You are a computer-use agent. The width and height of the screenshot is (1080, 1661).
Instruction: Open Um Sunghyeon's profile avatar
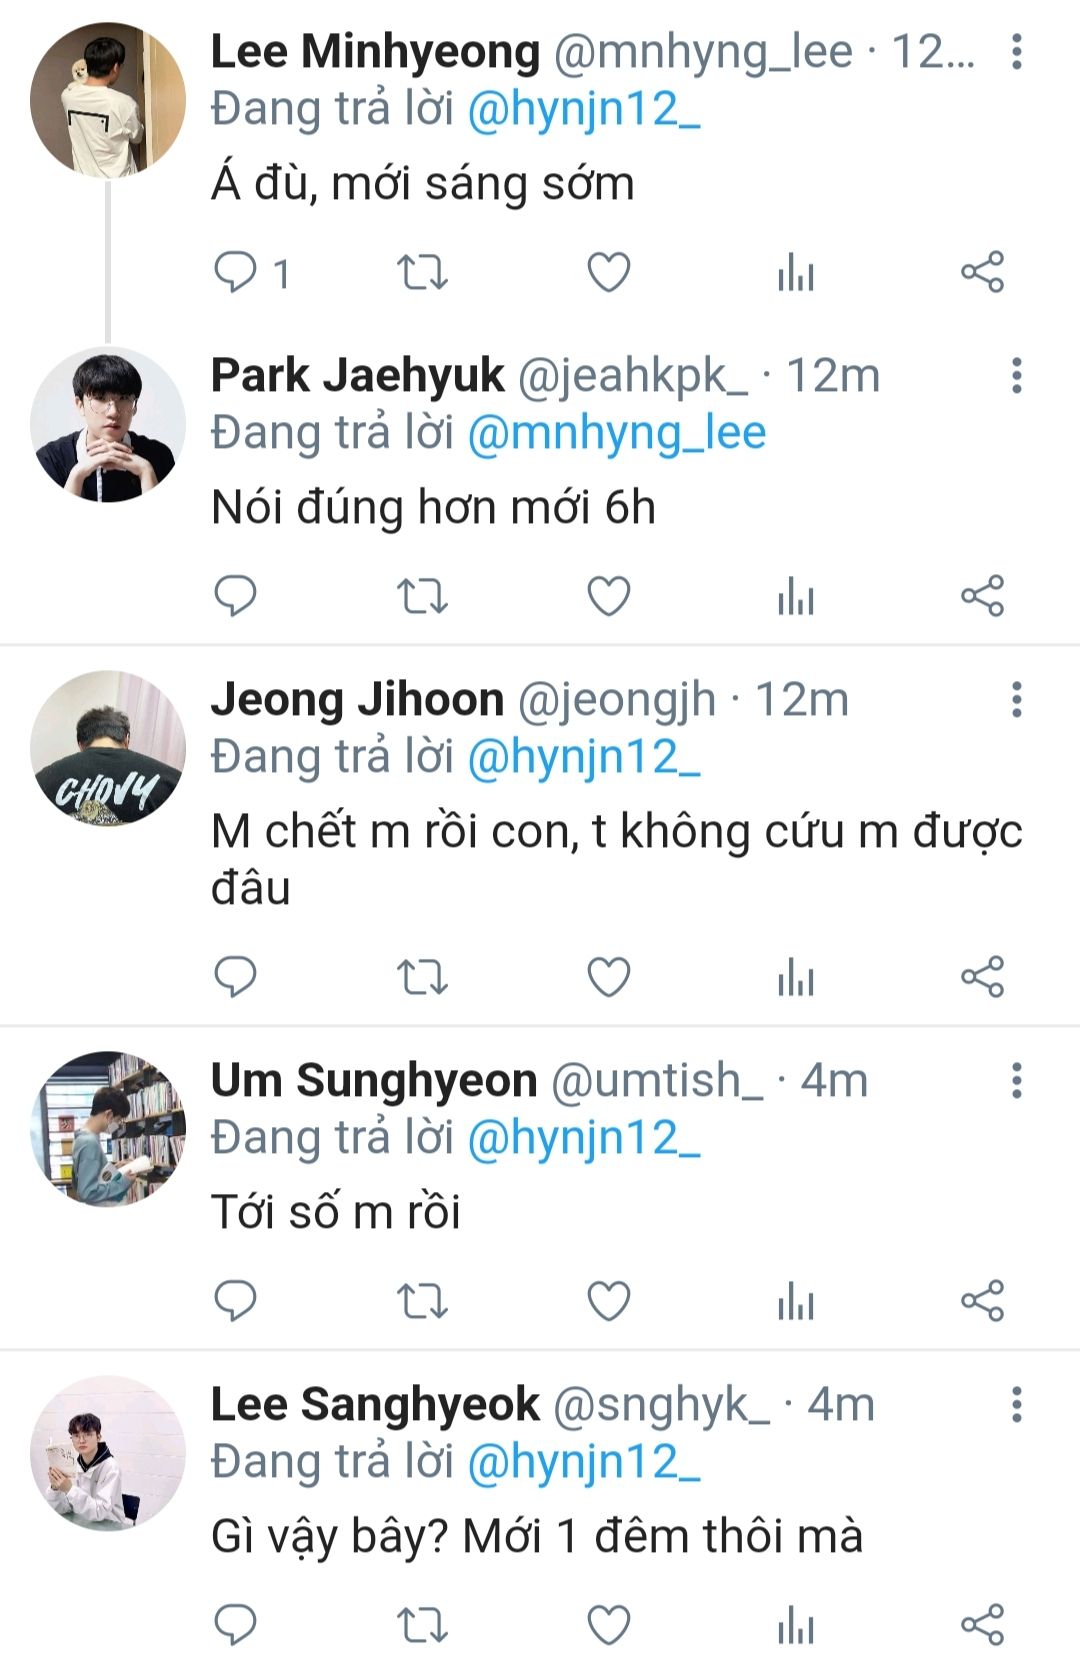(108, 1128)
